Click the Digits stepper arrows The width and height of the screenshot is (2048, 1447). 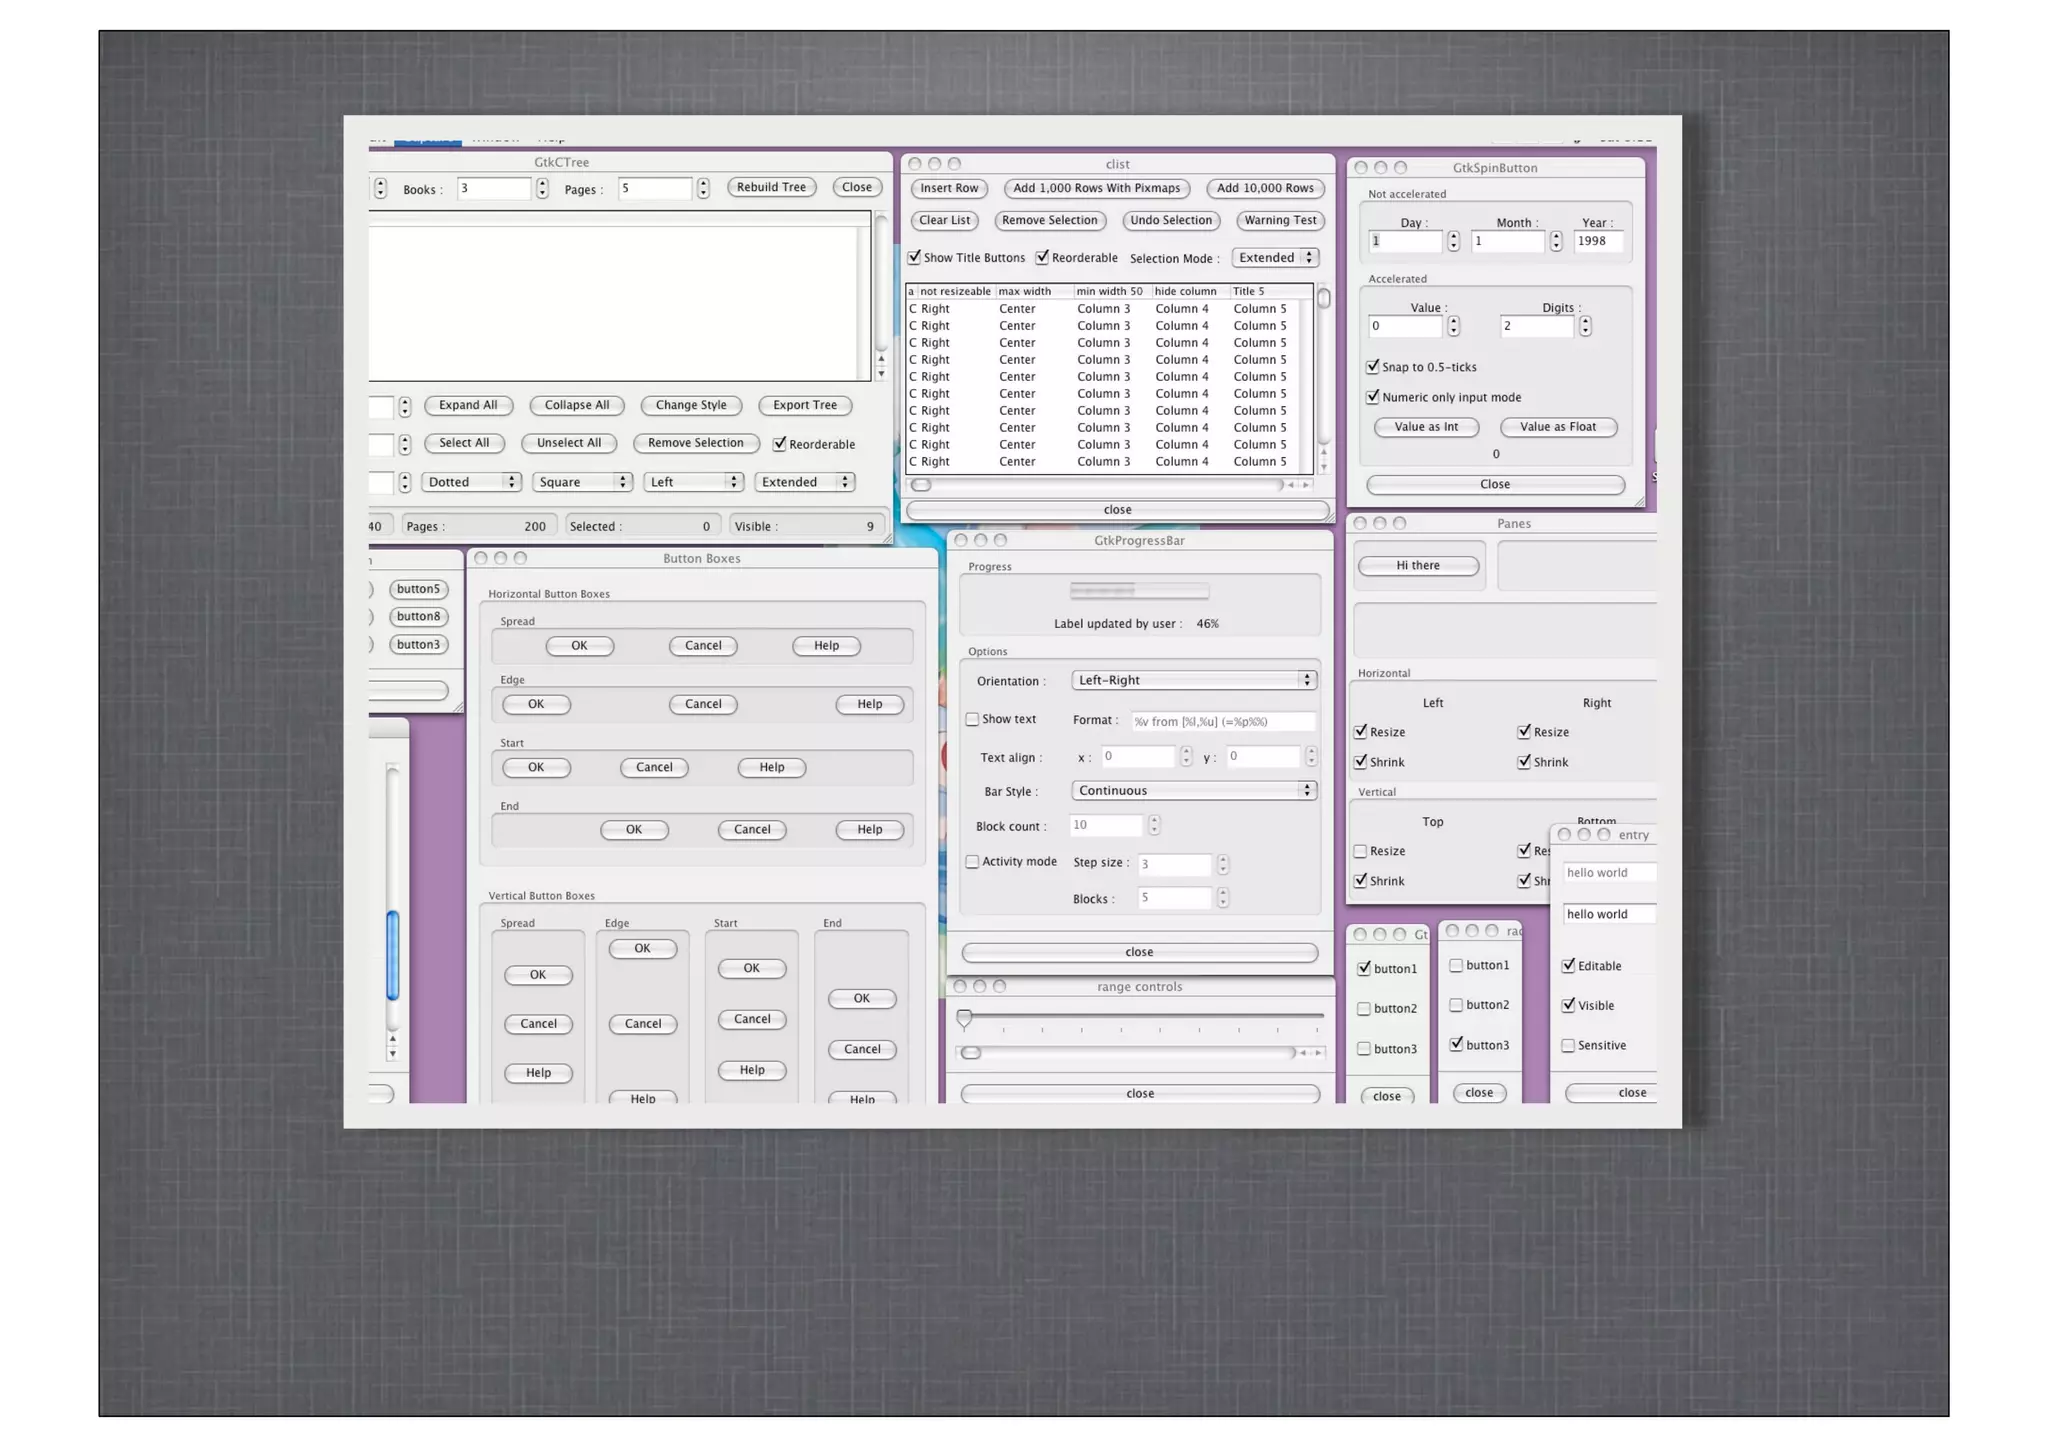(x=1585, y=326)
